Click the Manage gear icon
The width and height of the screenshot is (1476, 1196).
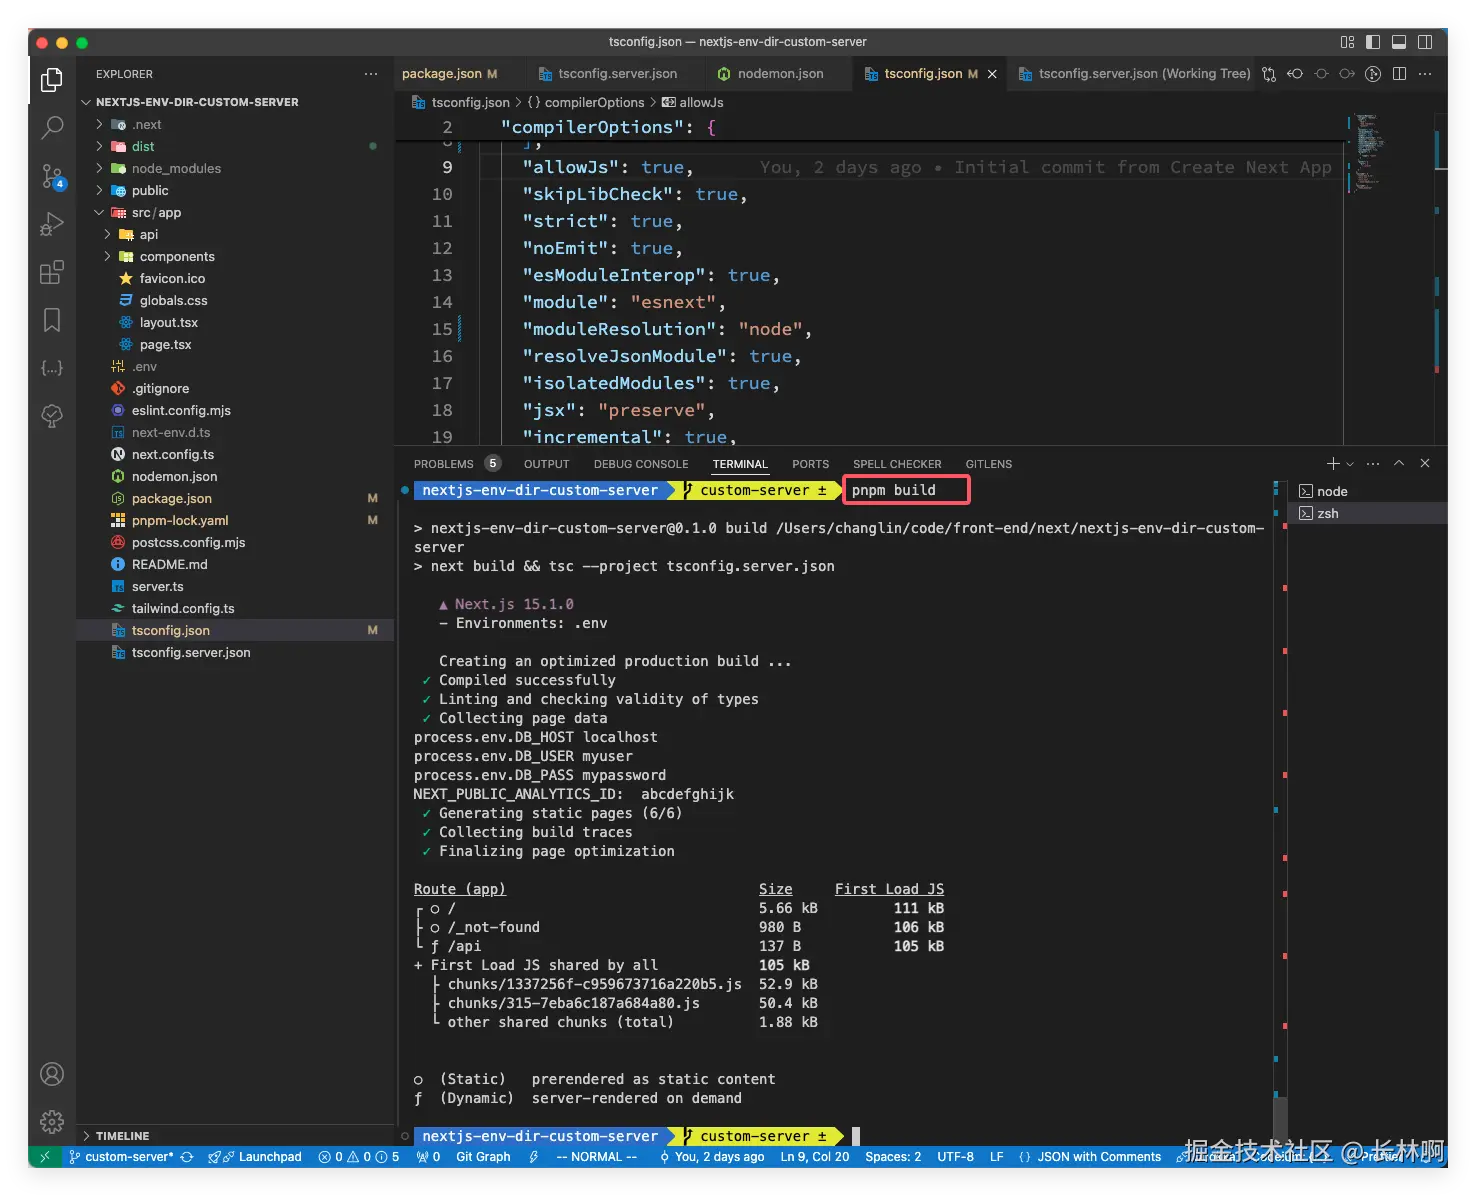[52, 1122]
